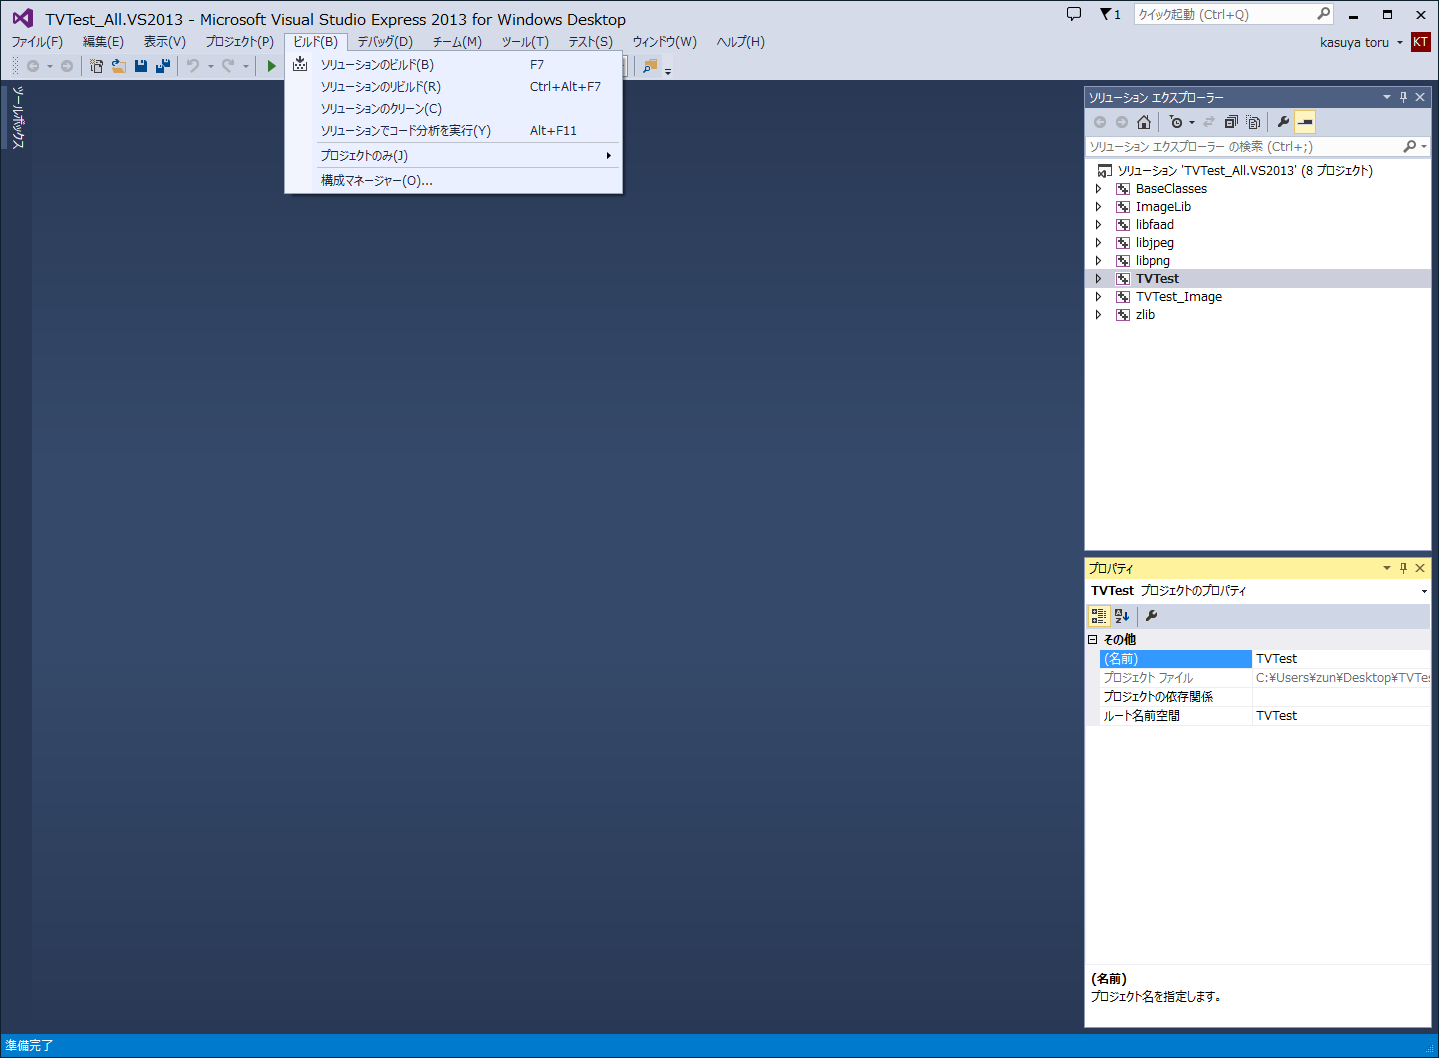1439x1058 pixels.
Task: Click the wrench Properties icon in Solution Explorer
Action: point(1283,122)
